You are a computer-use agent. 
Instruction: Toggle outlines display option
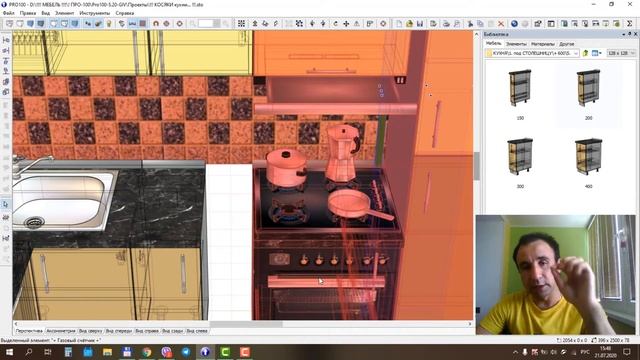[x=54, y=24]
